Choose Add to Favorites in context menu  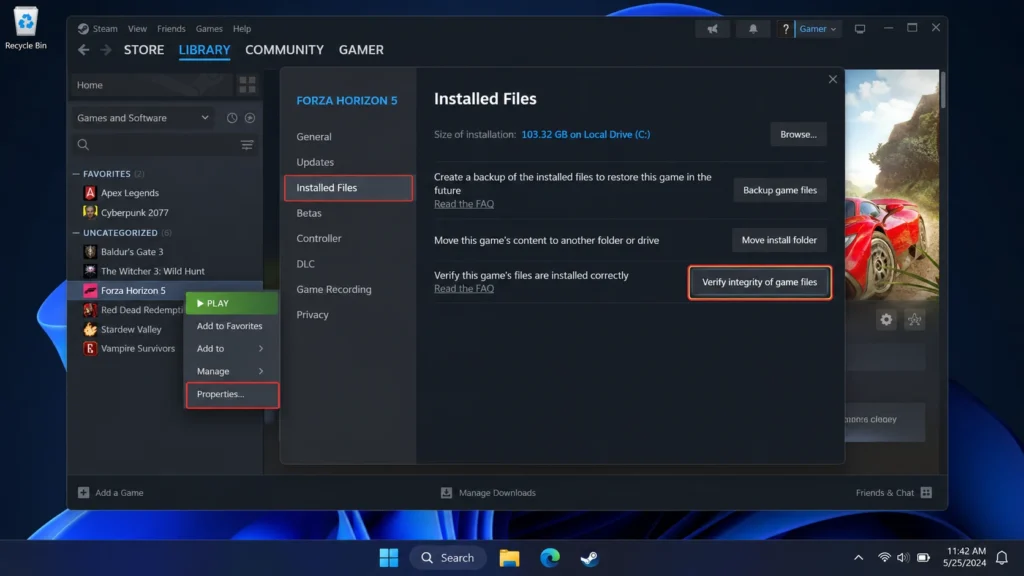[x=232, y=326]
